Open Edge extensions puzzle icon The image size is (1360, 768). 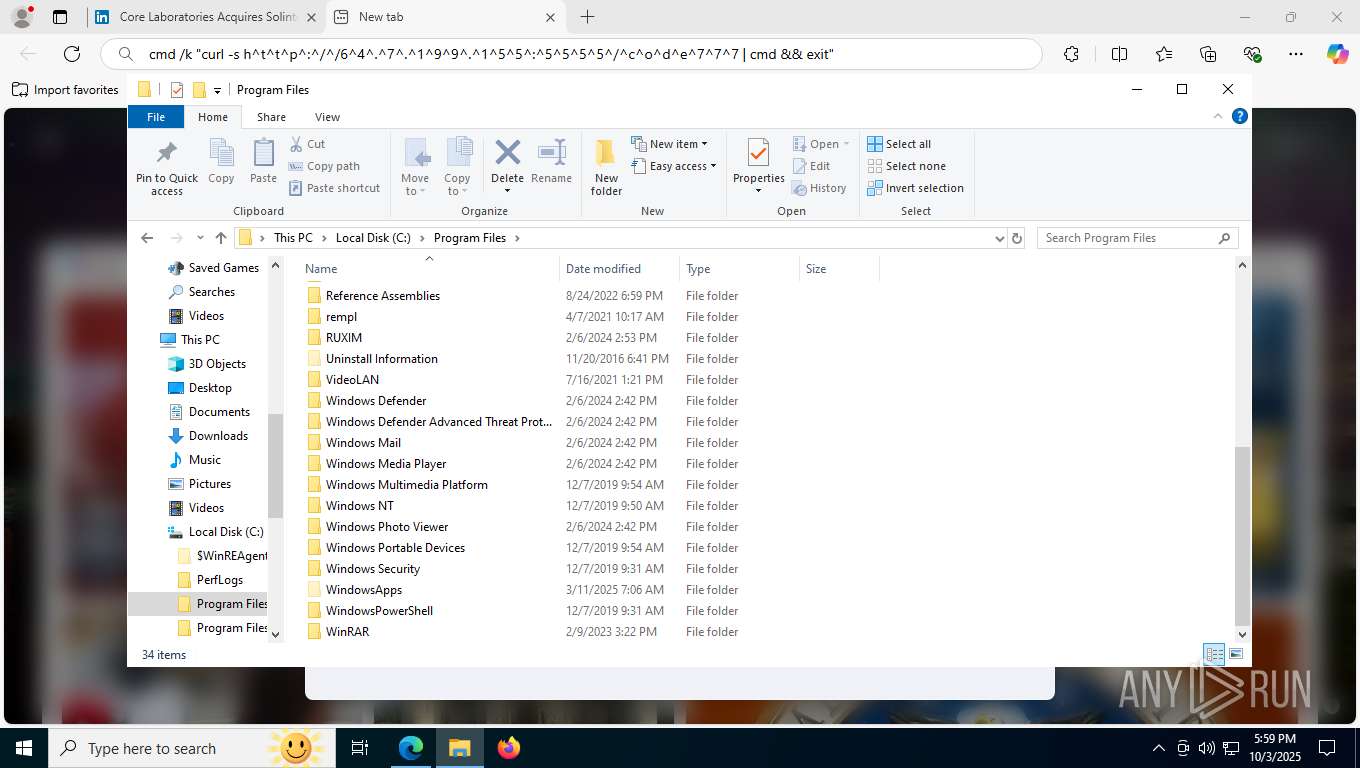pos(1071,54)
